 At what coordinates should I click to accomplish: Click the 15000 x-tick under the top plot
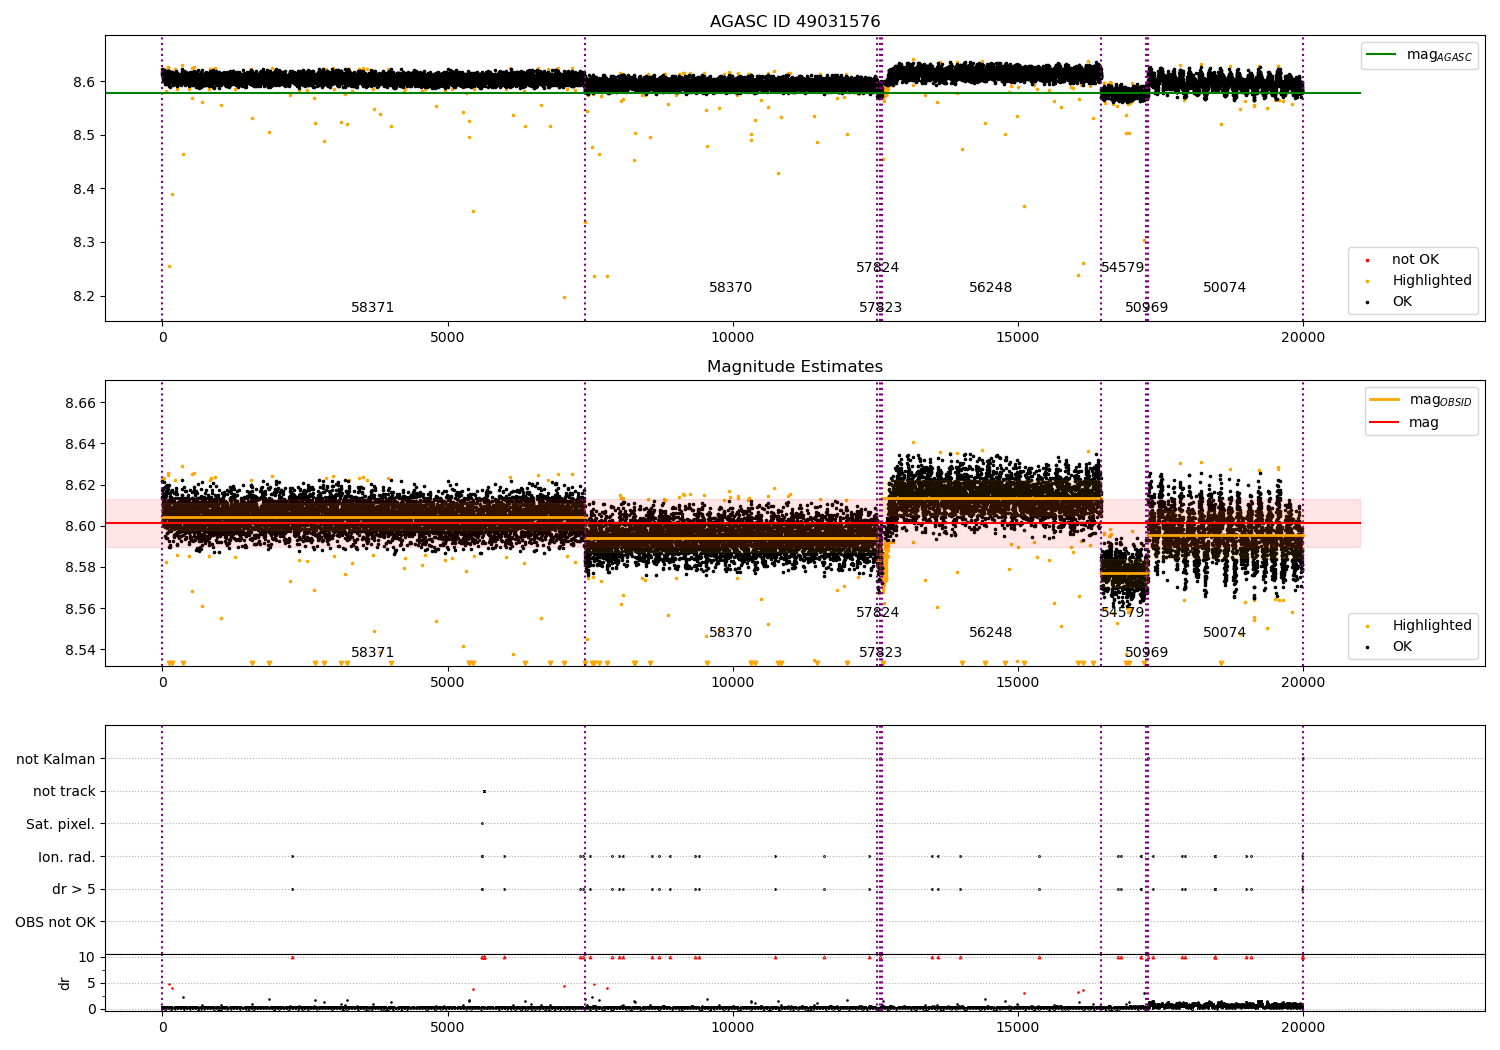click(x=1018, y=337)
